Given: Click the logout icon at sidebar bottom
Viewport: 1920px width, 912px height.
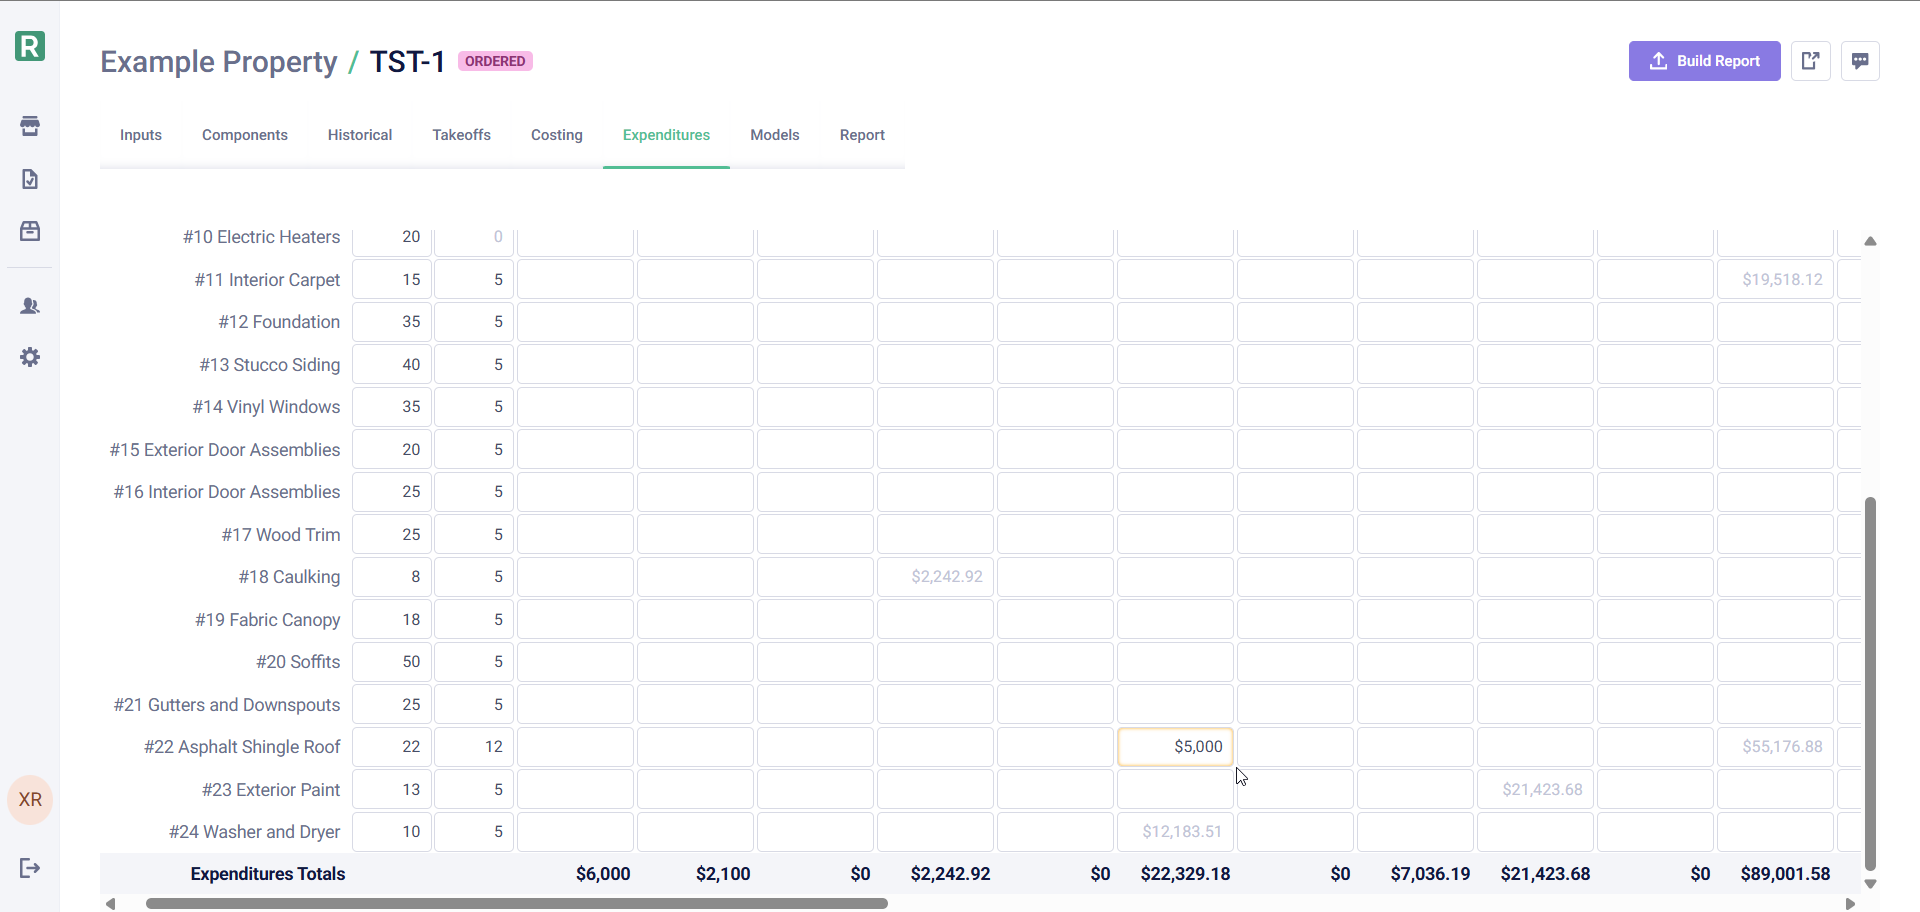Looking at the screenshot, I should tap(29, 868).
